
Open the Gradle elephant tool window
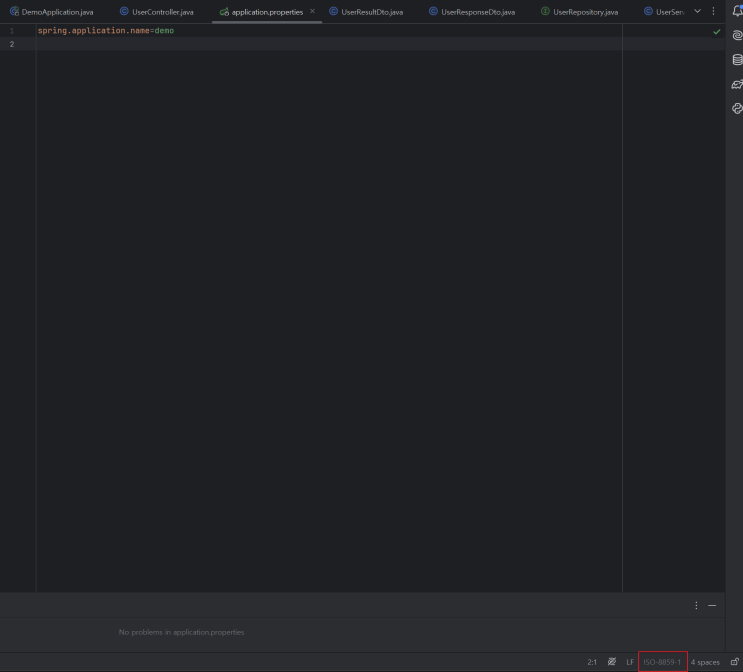(737, 84)
